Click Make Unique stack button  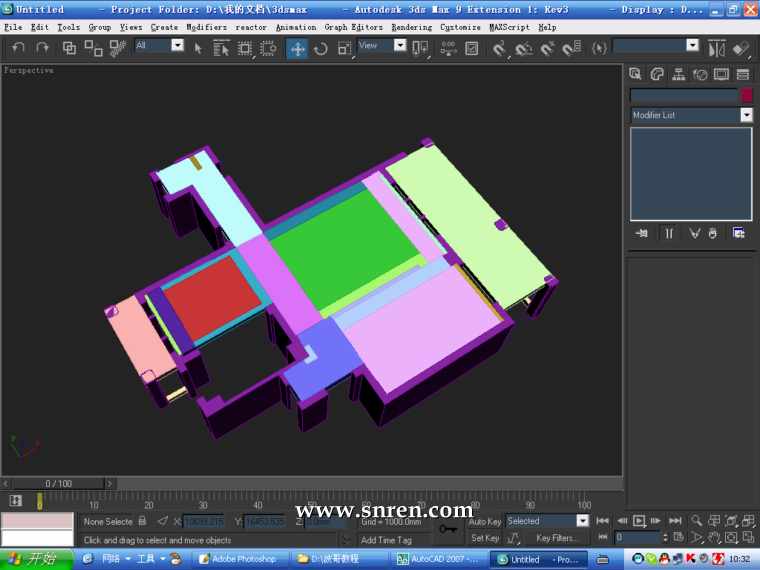[x=694, y=234]
